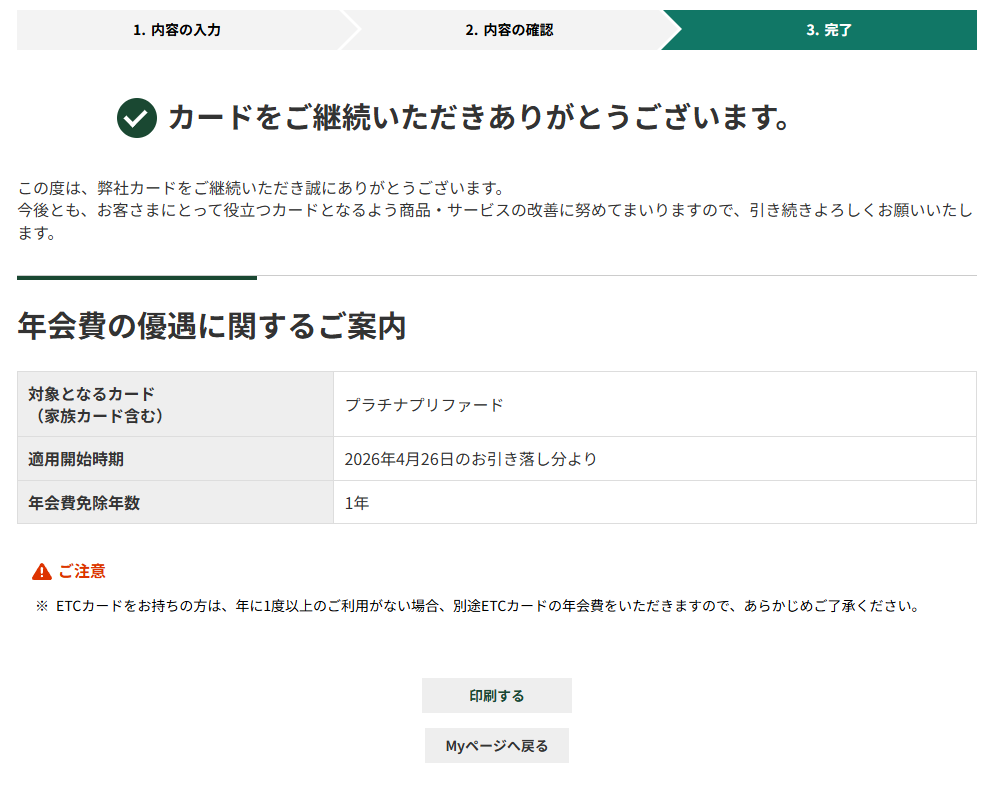Click the 2026年4月26日 start date value
The height and width of the screenshot is (789, 997).
point(470,459)
